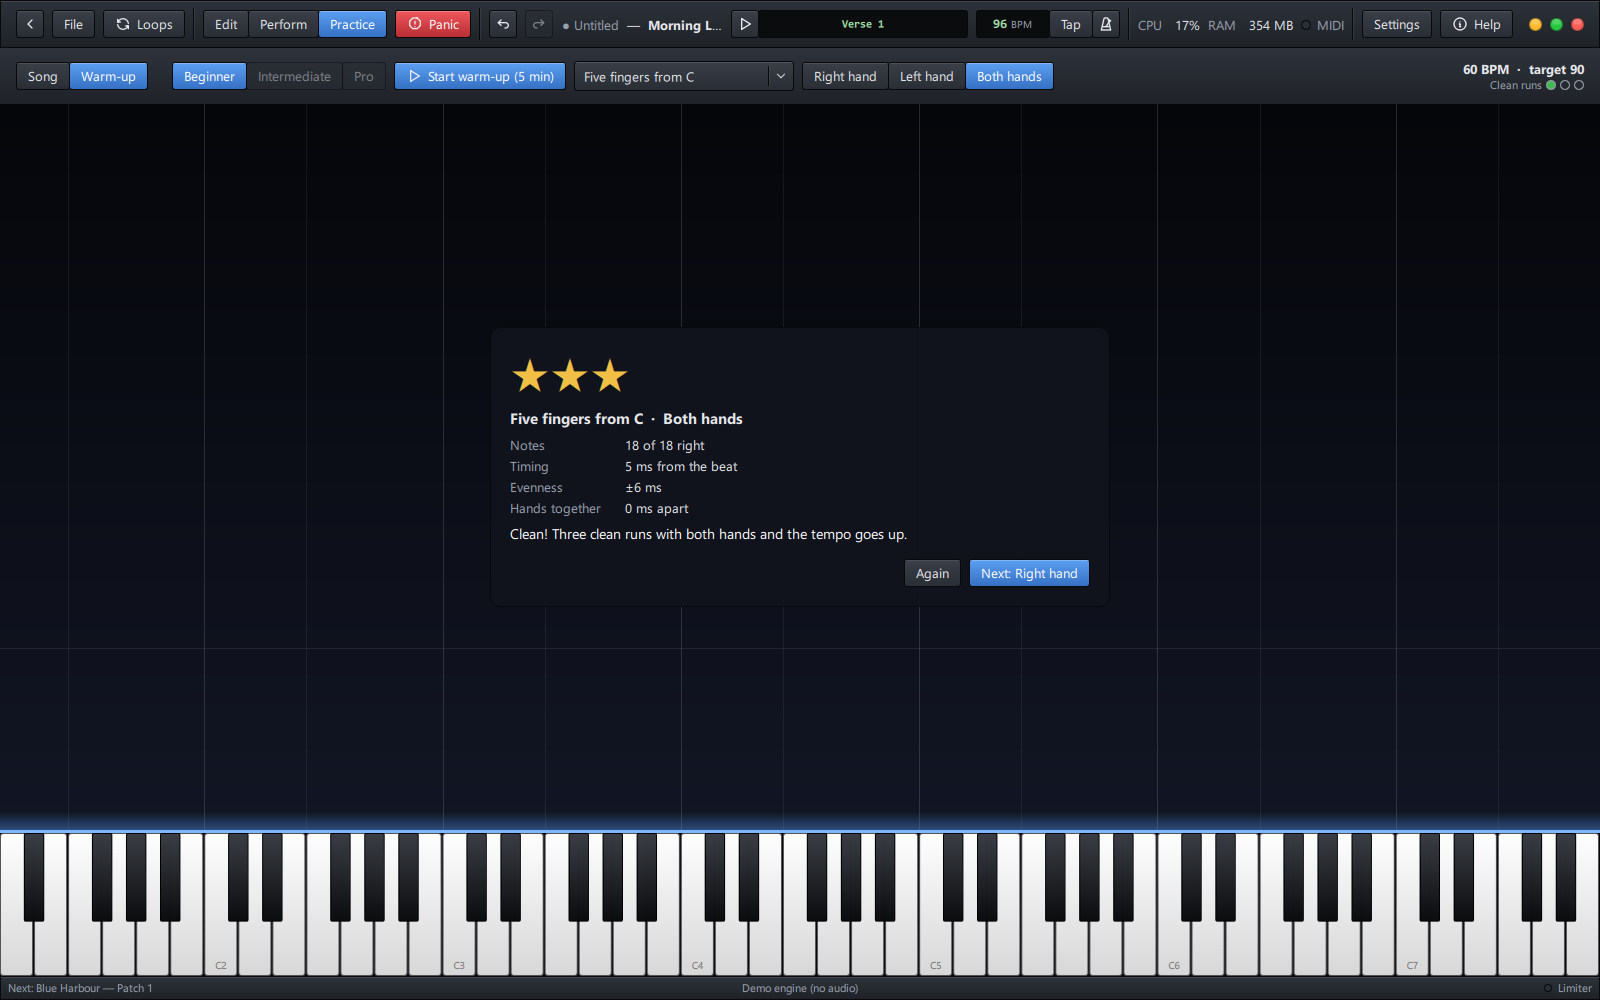Image resolution: width=1600 pixels, height=1000 pixels.
Task: Select Both hands option
Action: pos(1009,76)
